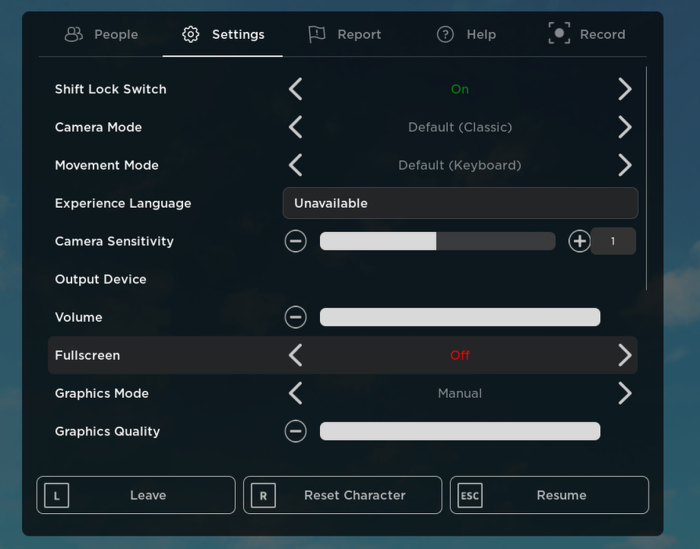The height and width of the screenshot is (549, 700).
Task: Open the Experience Language 'Unavailable' dropdown
Action: click(460, 203)
